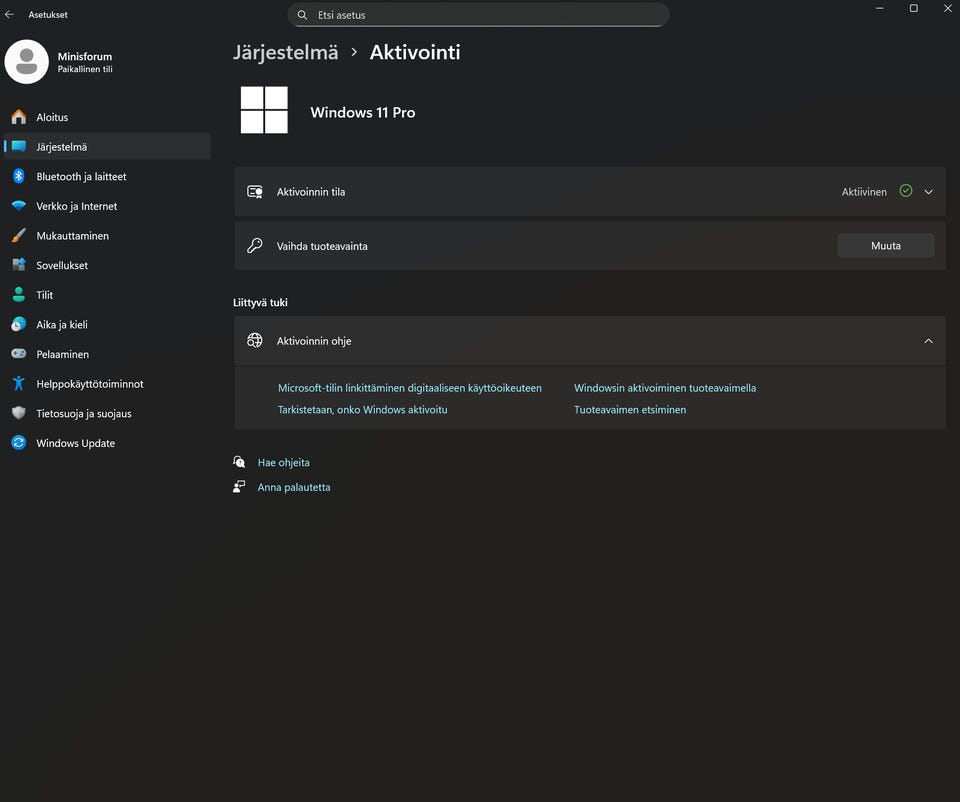Click the back arrow icon in title bar
The height and width of the screenshot is (802, 960).
click(9, 14)
